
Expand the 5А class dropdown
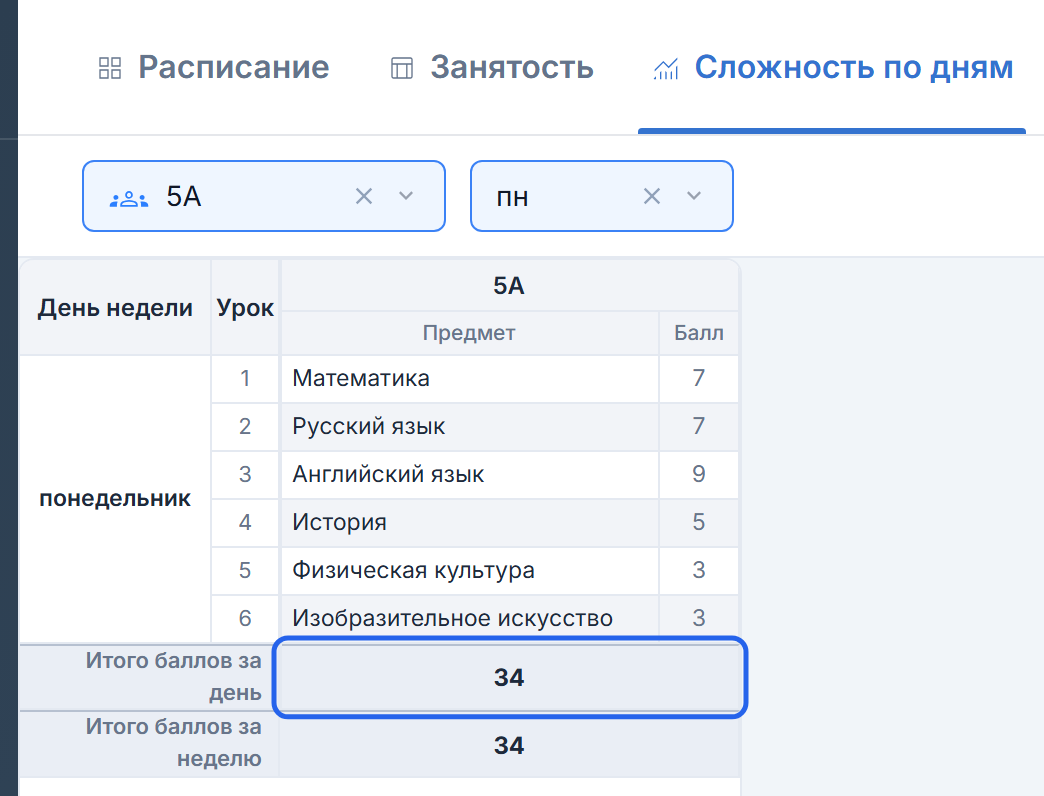(406, 196)
